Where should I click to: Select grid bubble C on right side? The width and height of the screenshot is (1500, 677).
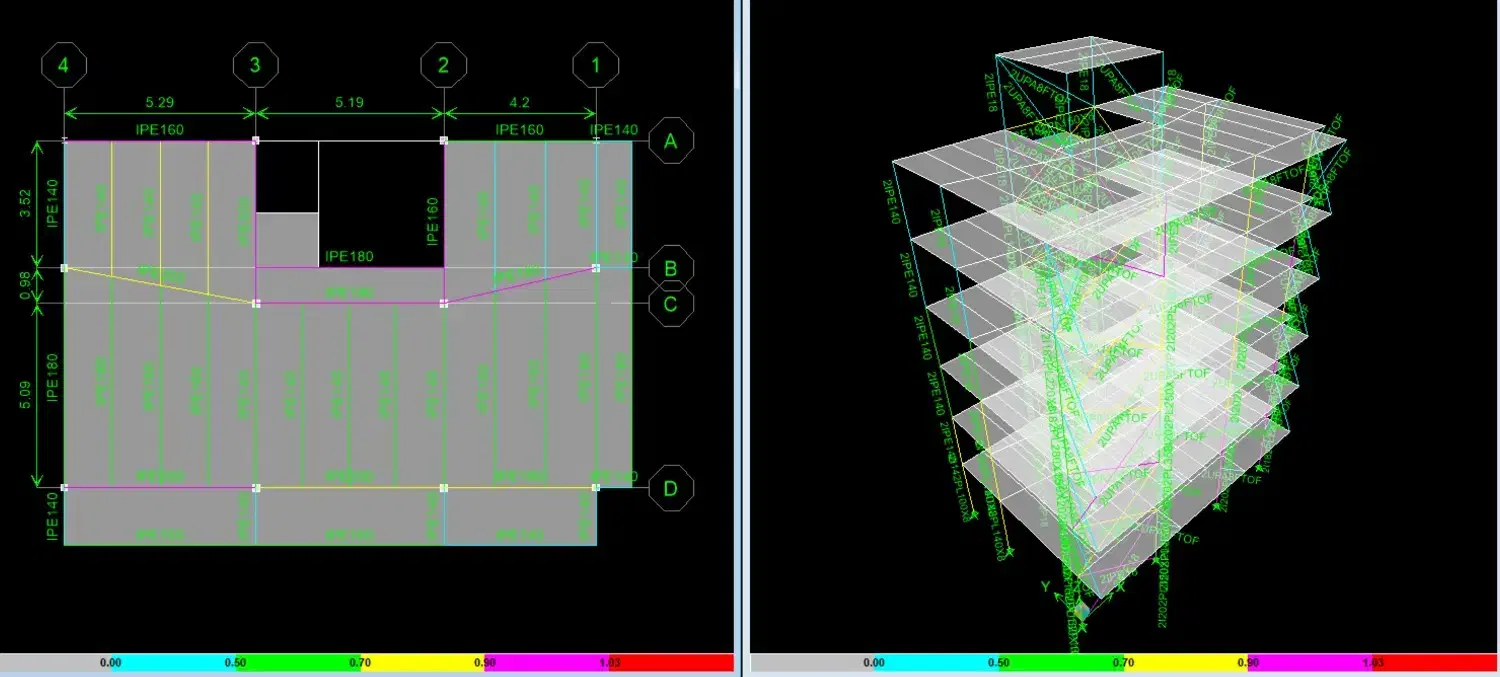671,303
